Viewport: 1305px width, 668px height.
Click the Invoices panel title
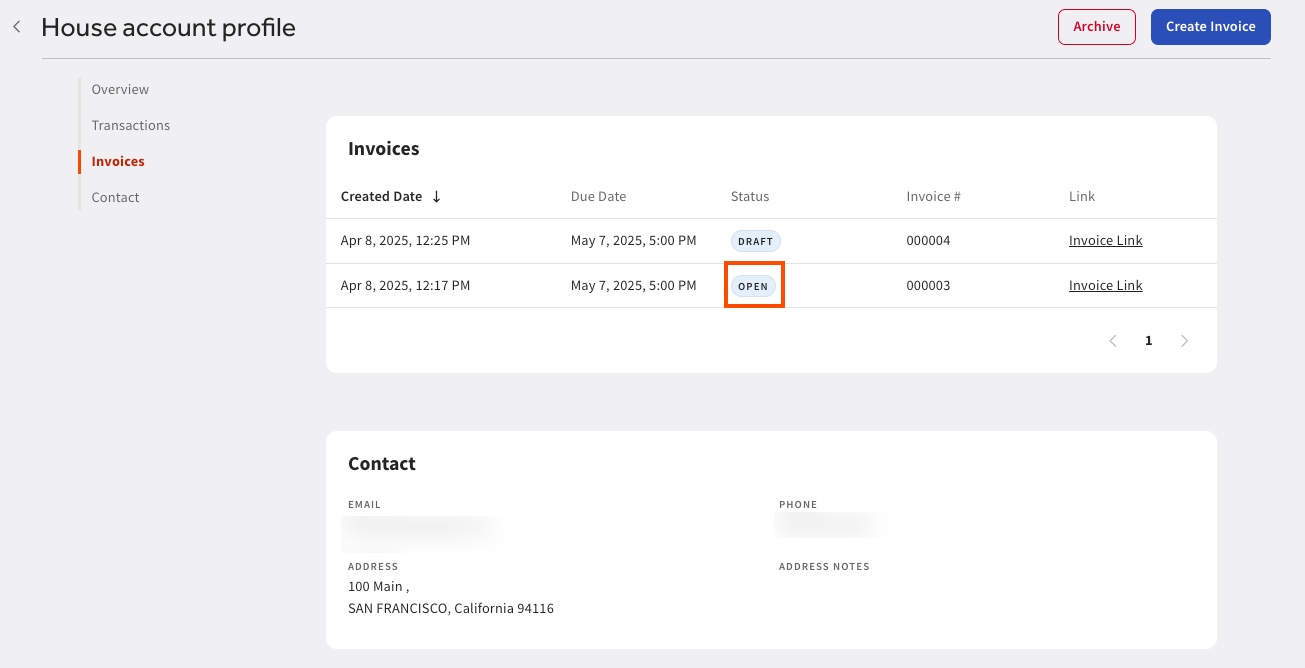(x=382, y=148)
